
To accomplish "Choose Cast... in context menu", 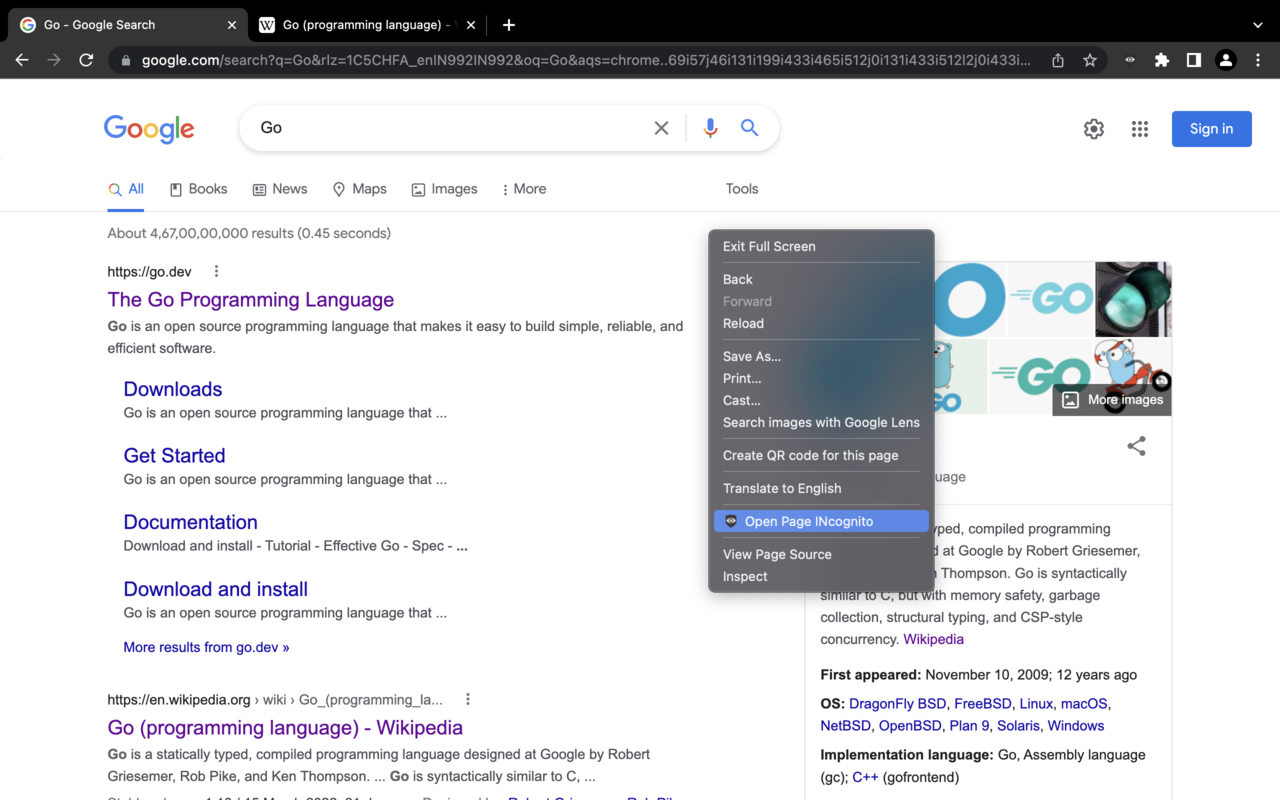I will (x=821, y=400).
